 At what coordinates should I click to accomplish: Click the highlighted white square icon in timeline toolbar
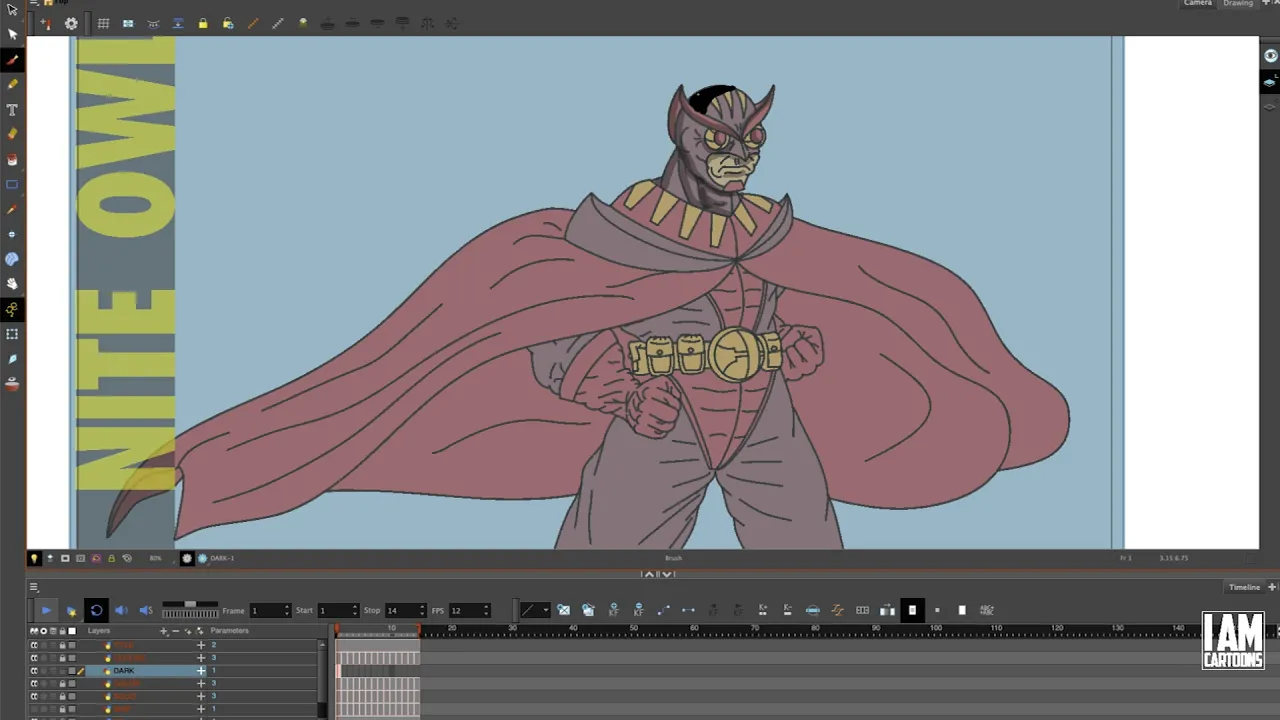pyautogui.click(x=912, y=610)
